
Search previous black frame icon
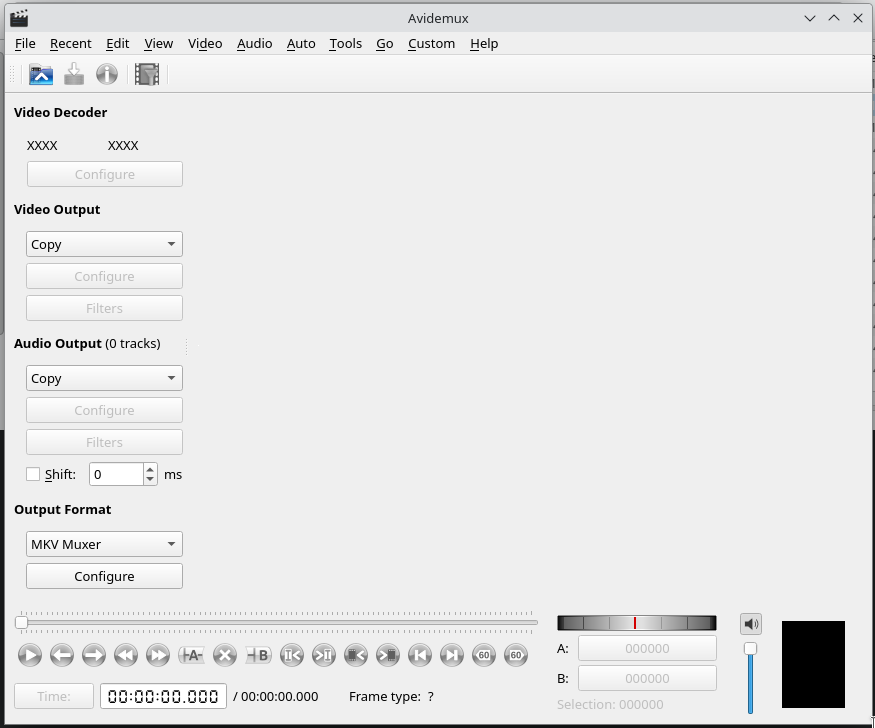[x=355, y=655]
